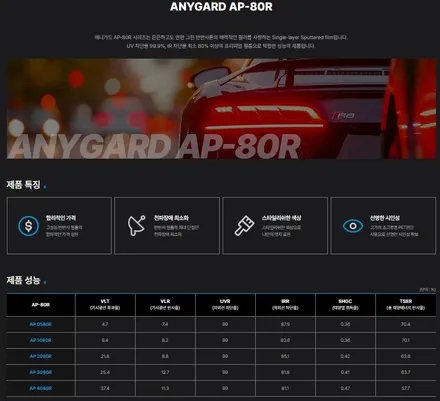Click the ANYGARD AP-80R car banner image
440x401 pixels.
221,109
